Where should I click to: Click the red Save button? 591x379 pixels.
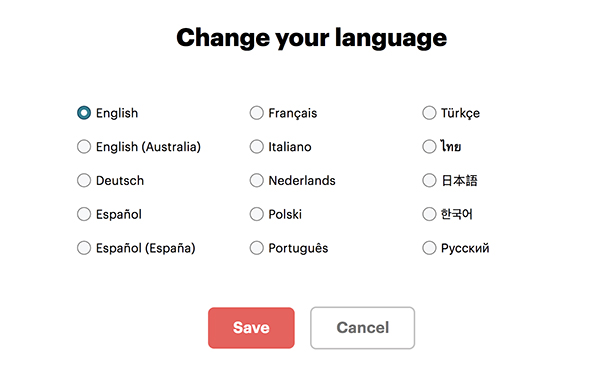pos(251,328)
